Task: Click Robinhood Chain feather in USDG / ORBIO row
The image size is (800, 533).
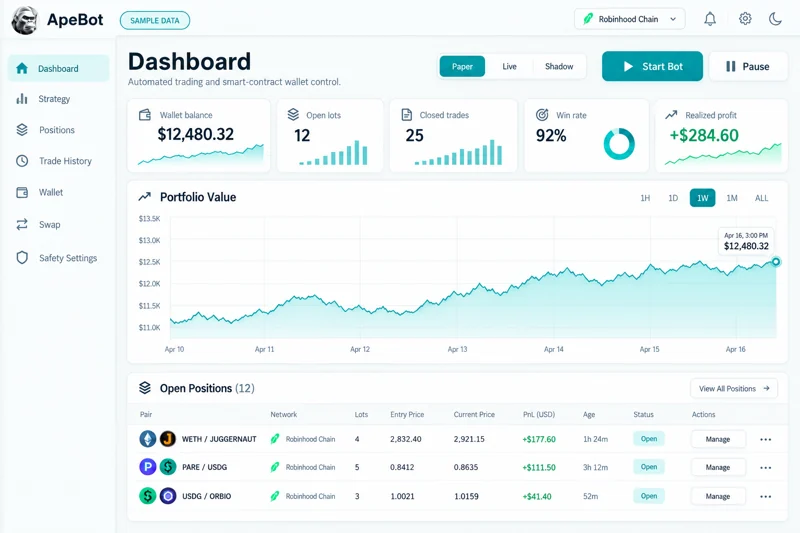Action: click(x=275, y=496)
